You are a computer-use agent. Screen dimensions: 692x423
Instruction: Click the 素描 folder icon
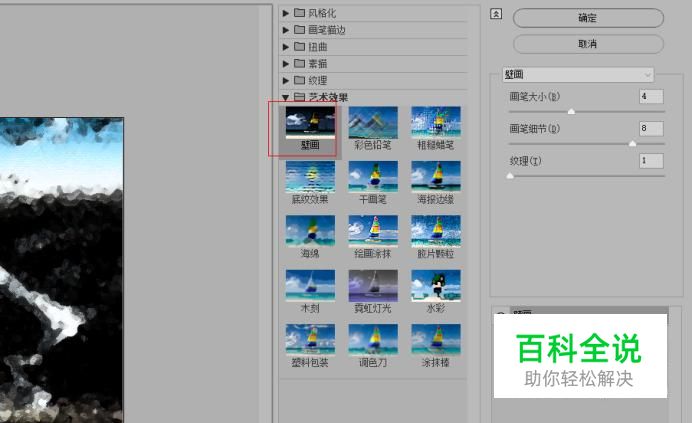click(300, 63)
